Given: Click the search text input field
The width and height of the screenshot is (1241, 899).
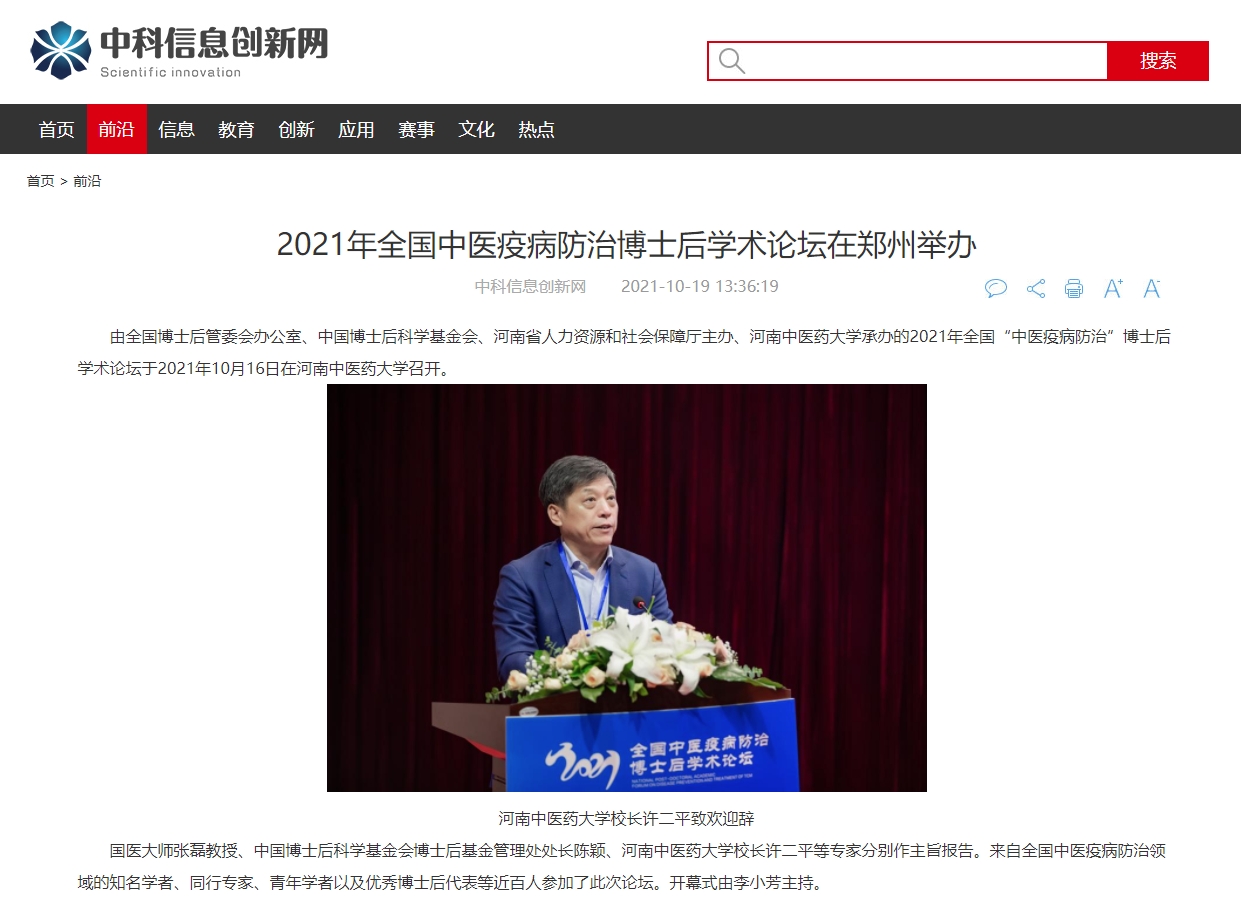Looking at the screenshot, I should pos(925,61).
